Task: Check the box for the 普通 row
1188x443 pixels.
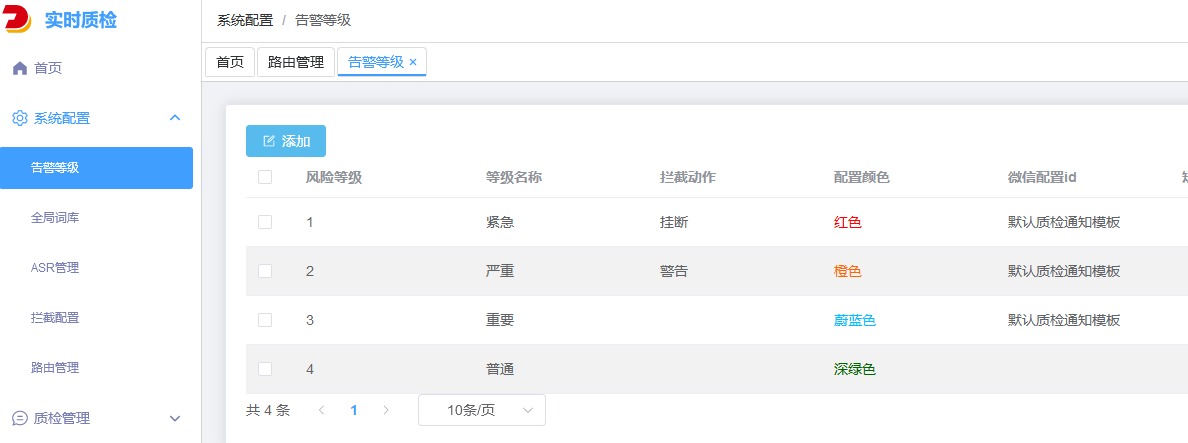Action: pos(265,369)
